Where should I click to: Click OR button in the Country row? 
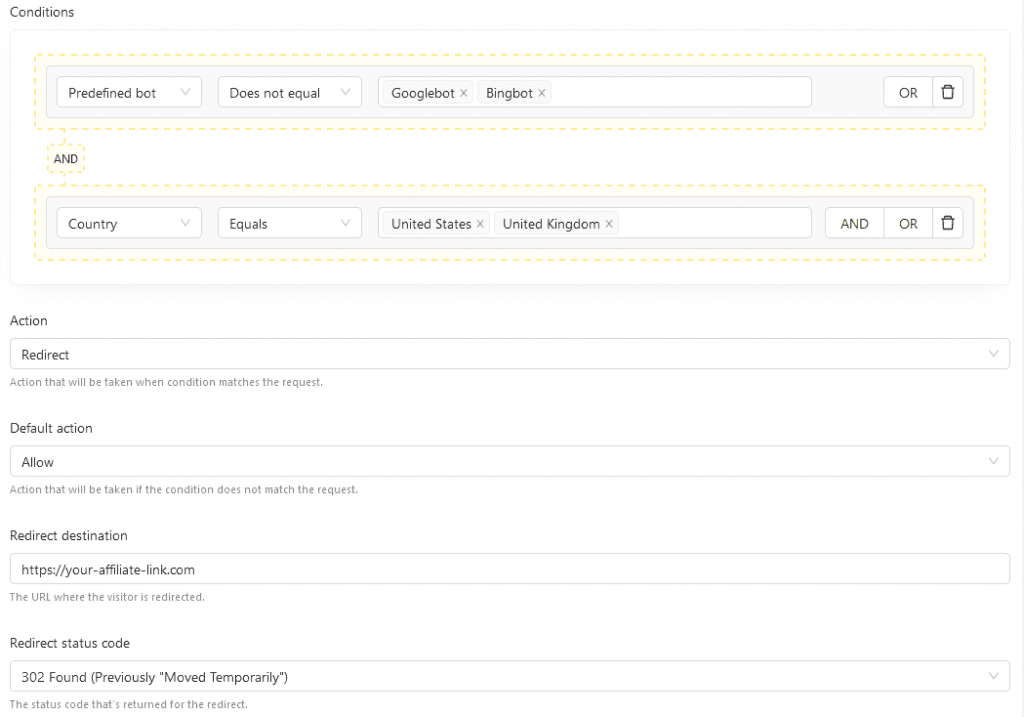(x=908, y=223)
